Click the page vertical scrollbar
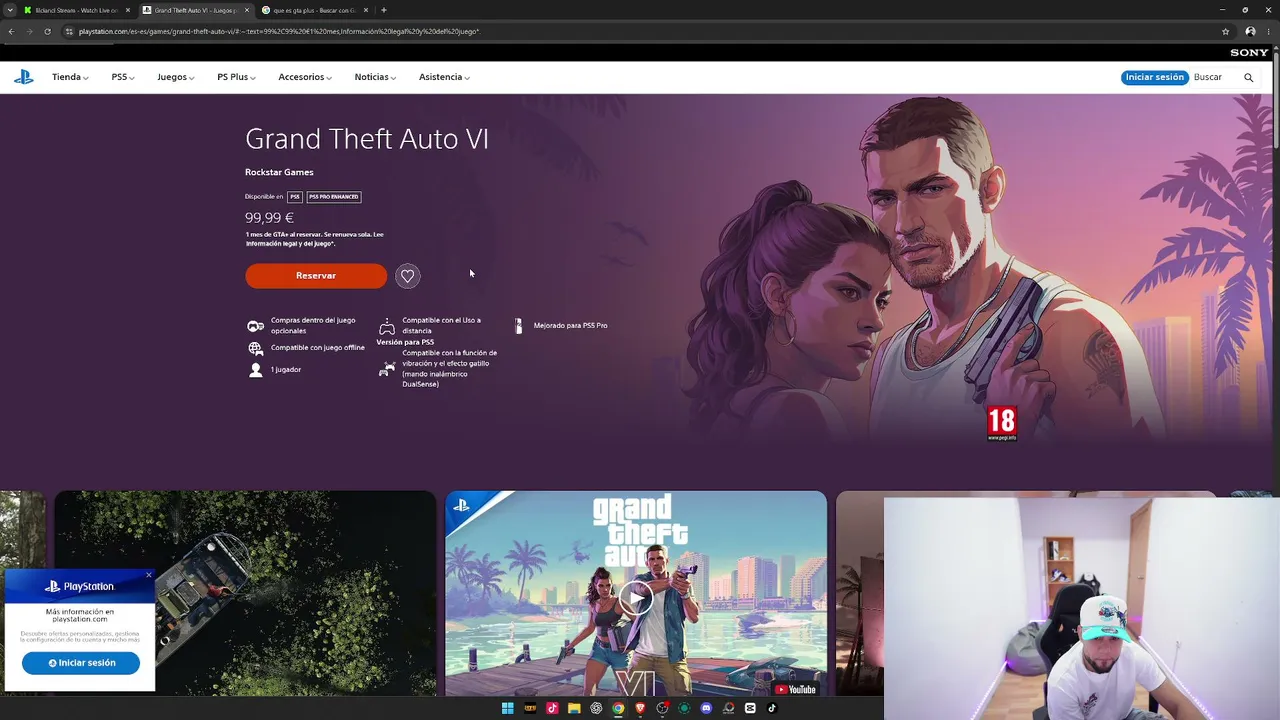The image size is (1280, 720). [1275, 100]
